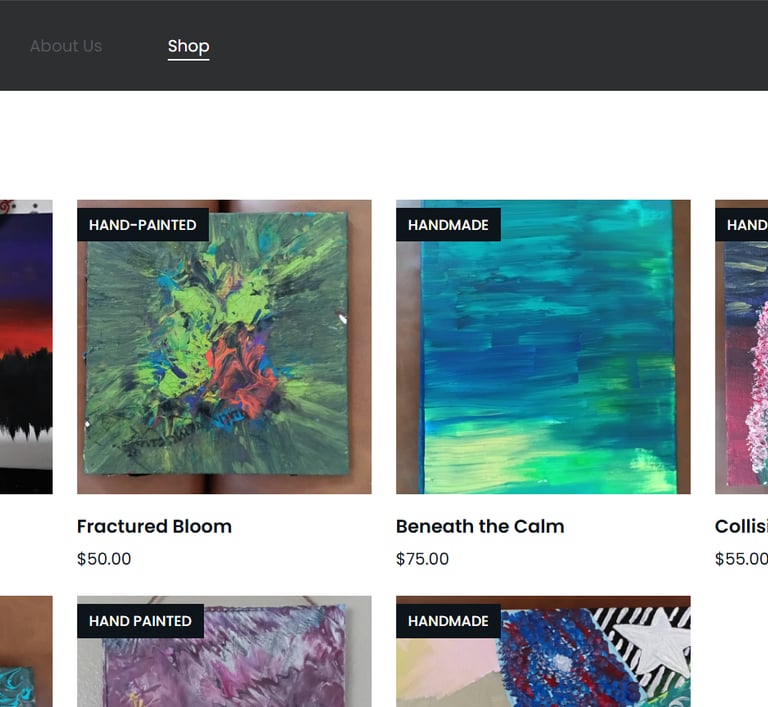The width and height of the screenshot is (768, 707).
Task: Open the star and stripes painting thumbnail
Action: coord(543,652)
